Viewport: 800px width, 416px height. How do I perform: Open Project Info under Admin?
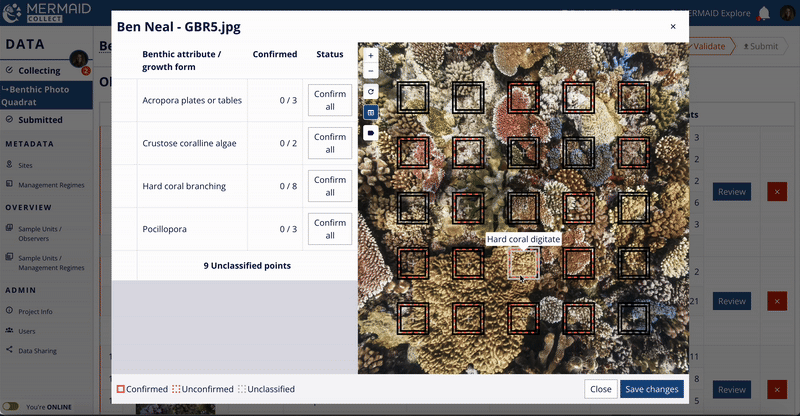pos(35,311)
